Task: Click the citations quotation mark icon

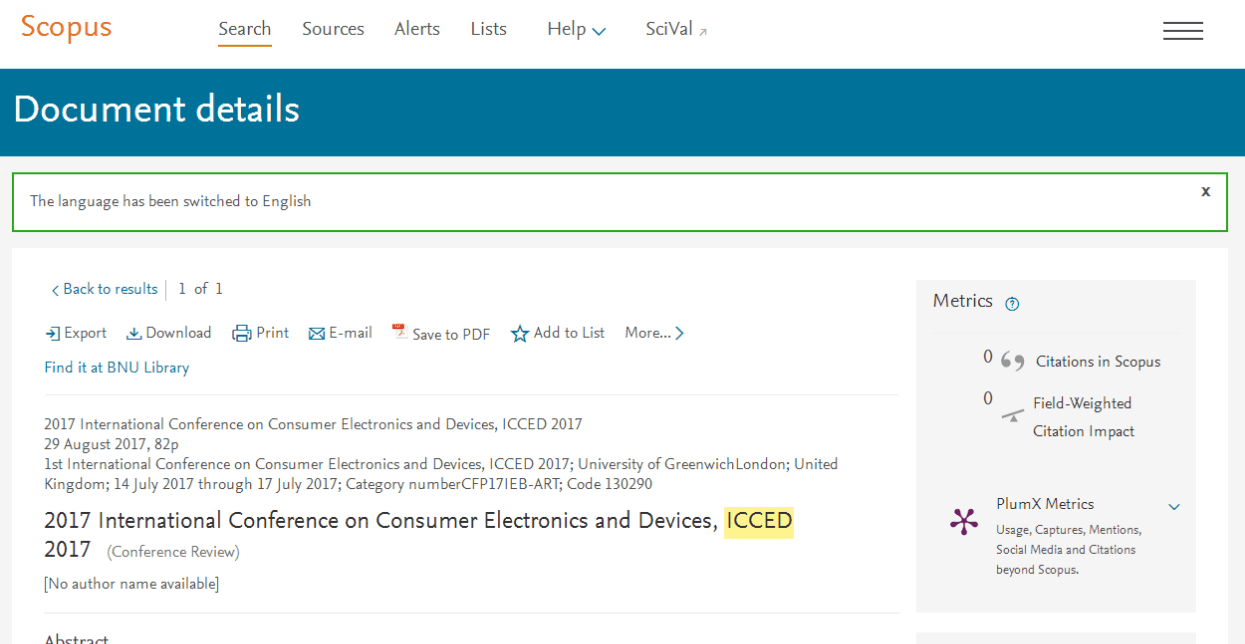Action: (x=1013, y=361)
